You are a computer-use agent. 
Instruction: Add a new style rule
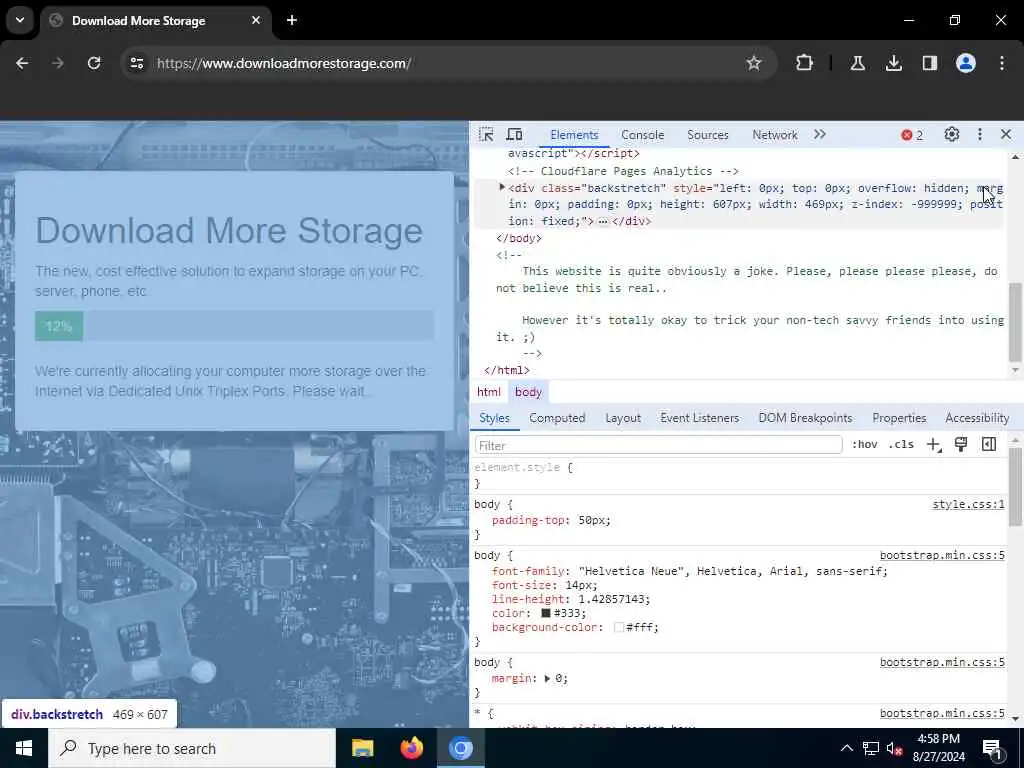934,445
